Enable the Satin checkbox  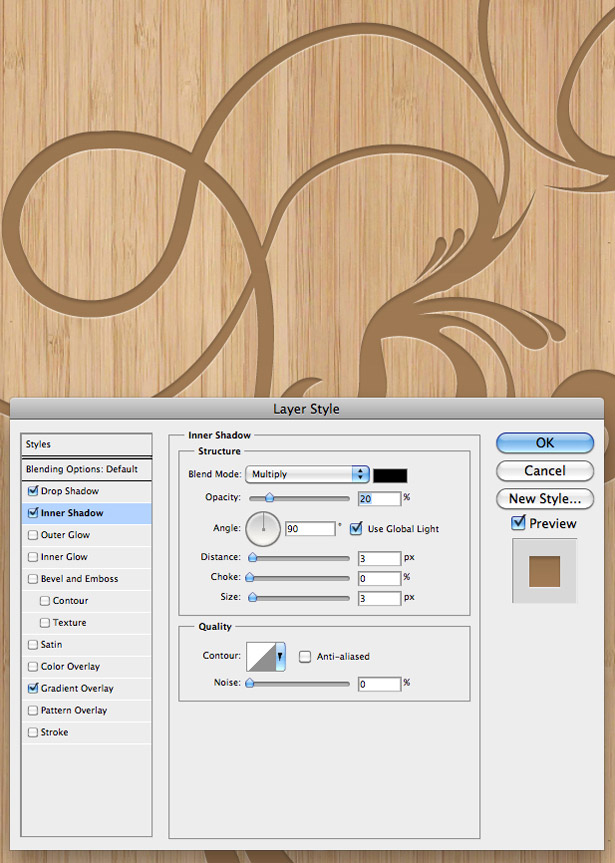33,644
